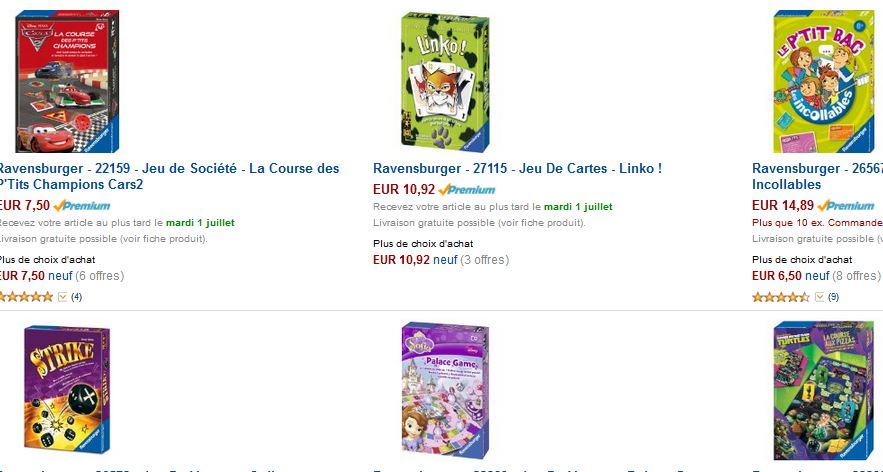Open the Ravensburger 22159 Cars2 title link
The width and height of the screenshot is (883, 472).
point(168,176)
